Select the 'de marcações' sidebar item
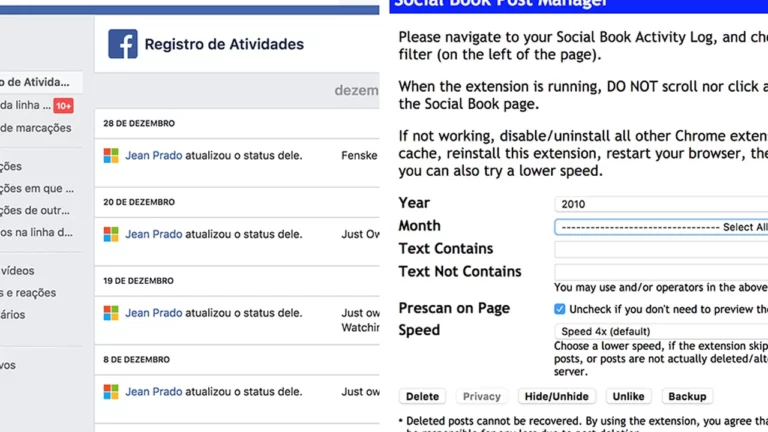 (x=36, y=128)
